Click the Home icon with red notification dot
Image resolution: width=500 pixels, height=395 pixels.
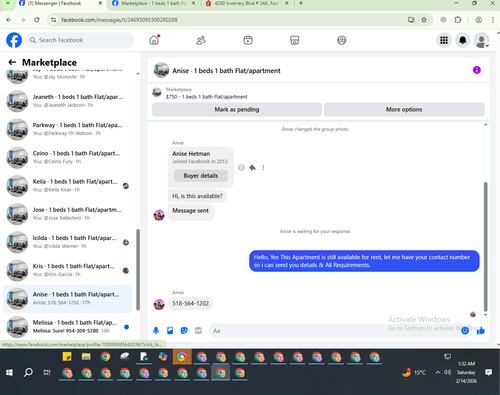(x=154, y=40)
